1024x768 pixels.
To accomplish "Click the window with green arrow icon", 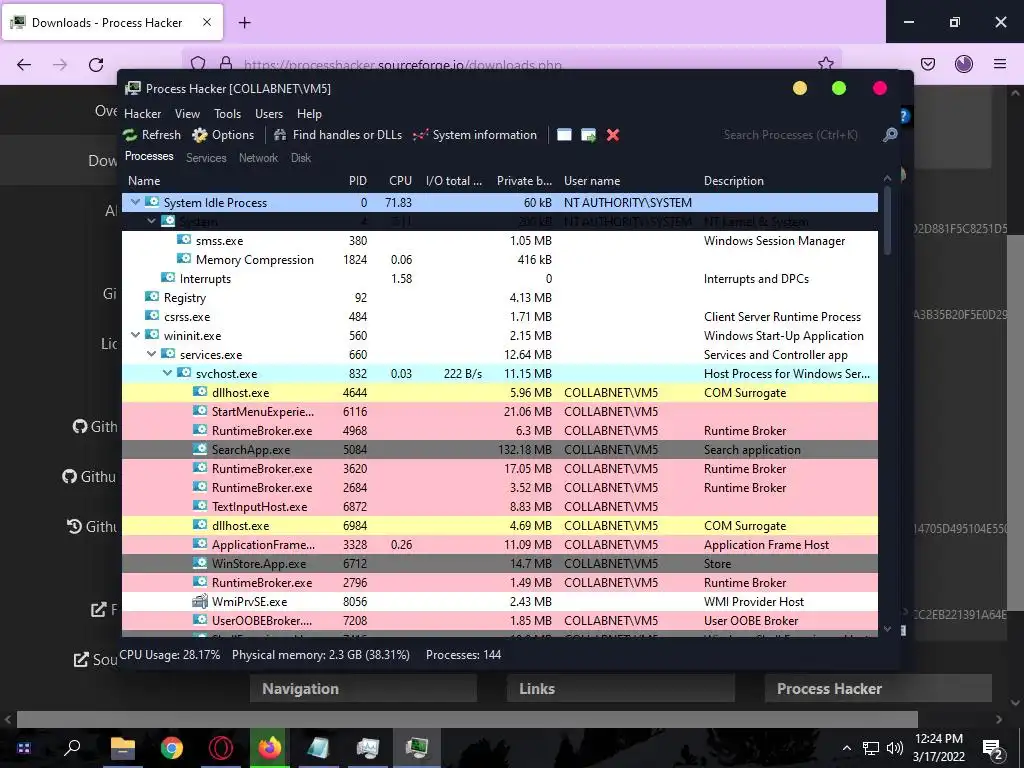I will (588, 135).
